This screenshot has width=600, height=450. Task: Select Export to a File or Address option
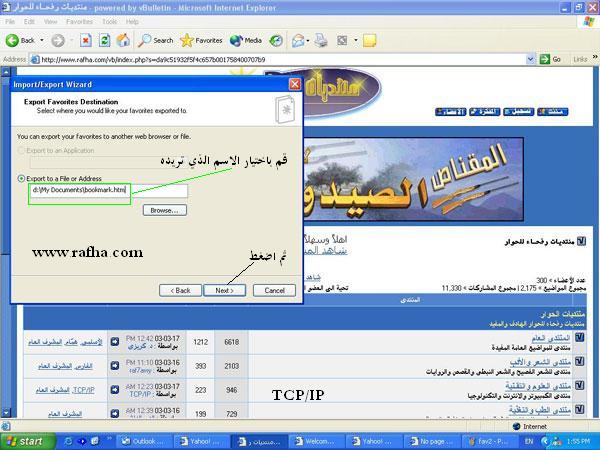click(x=21, y=178)
